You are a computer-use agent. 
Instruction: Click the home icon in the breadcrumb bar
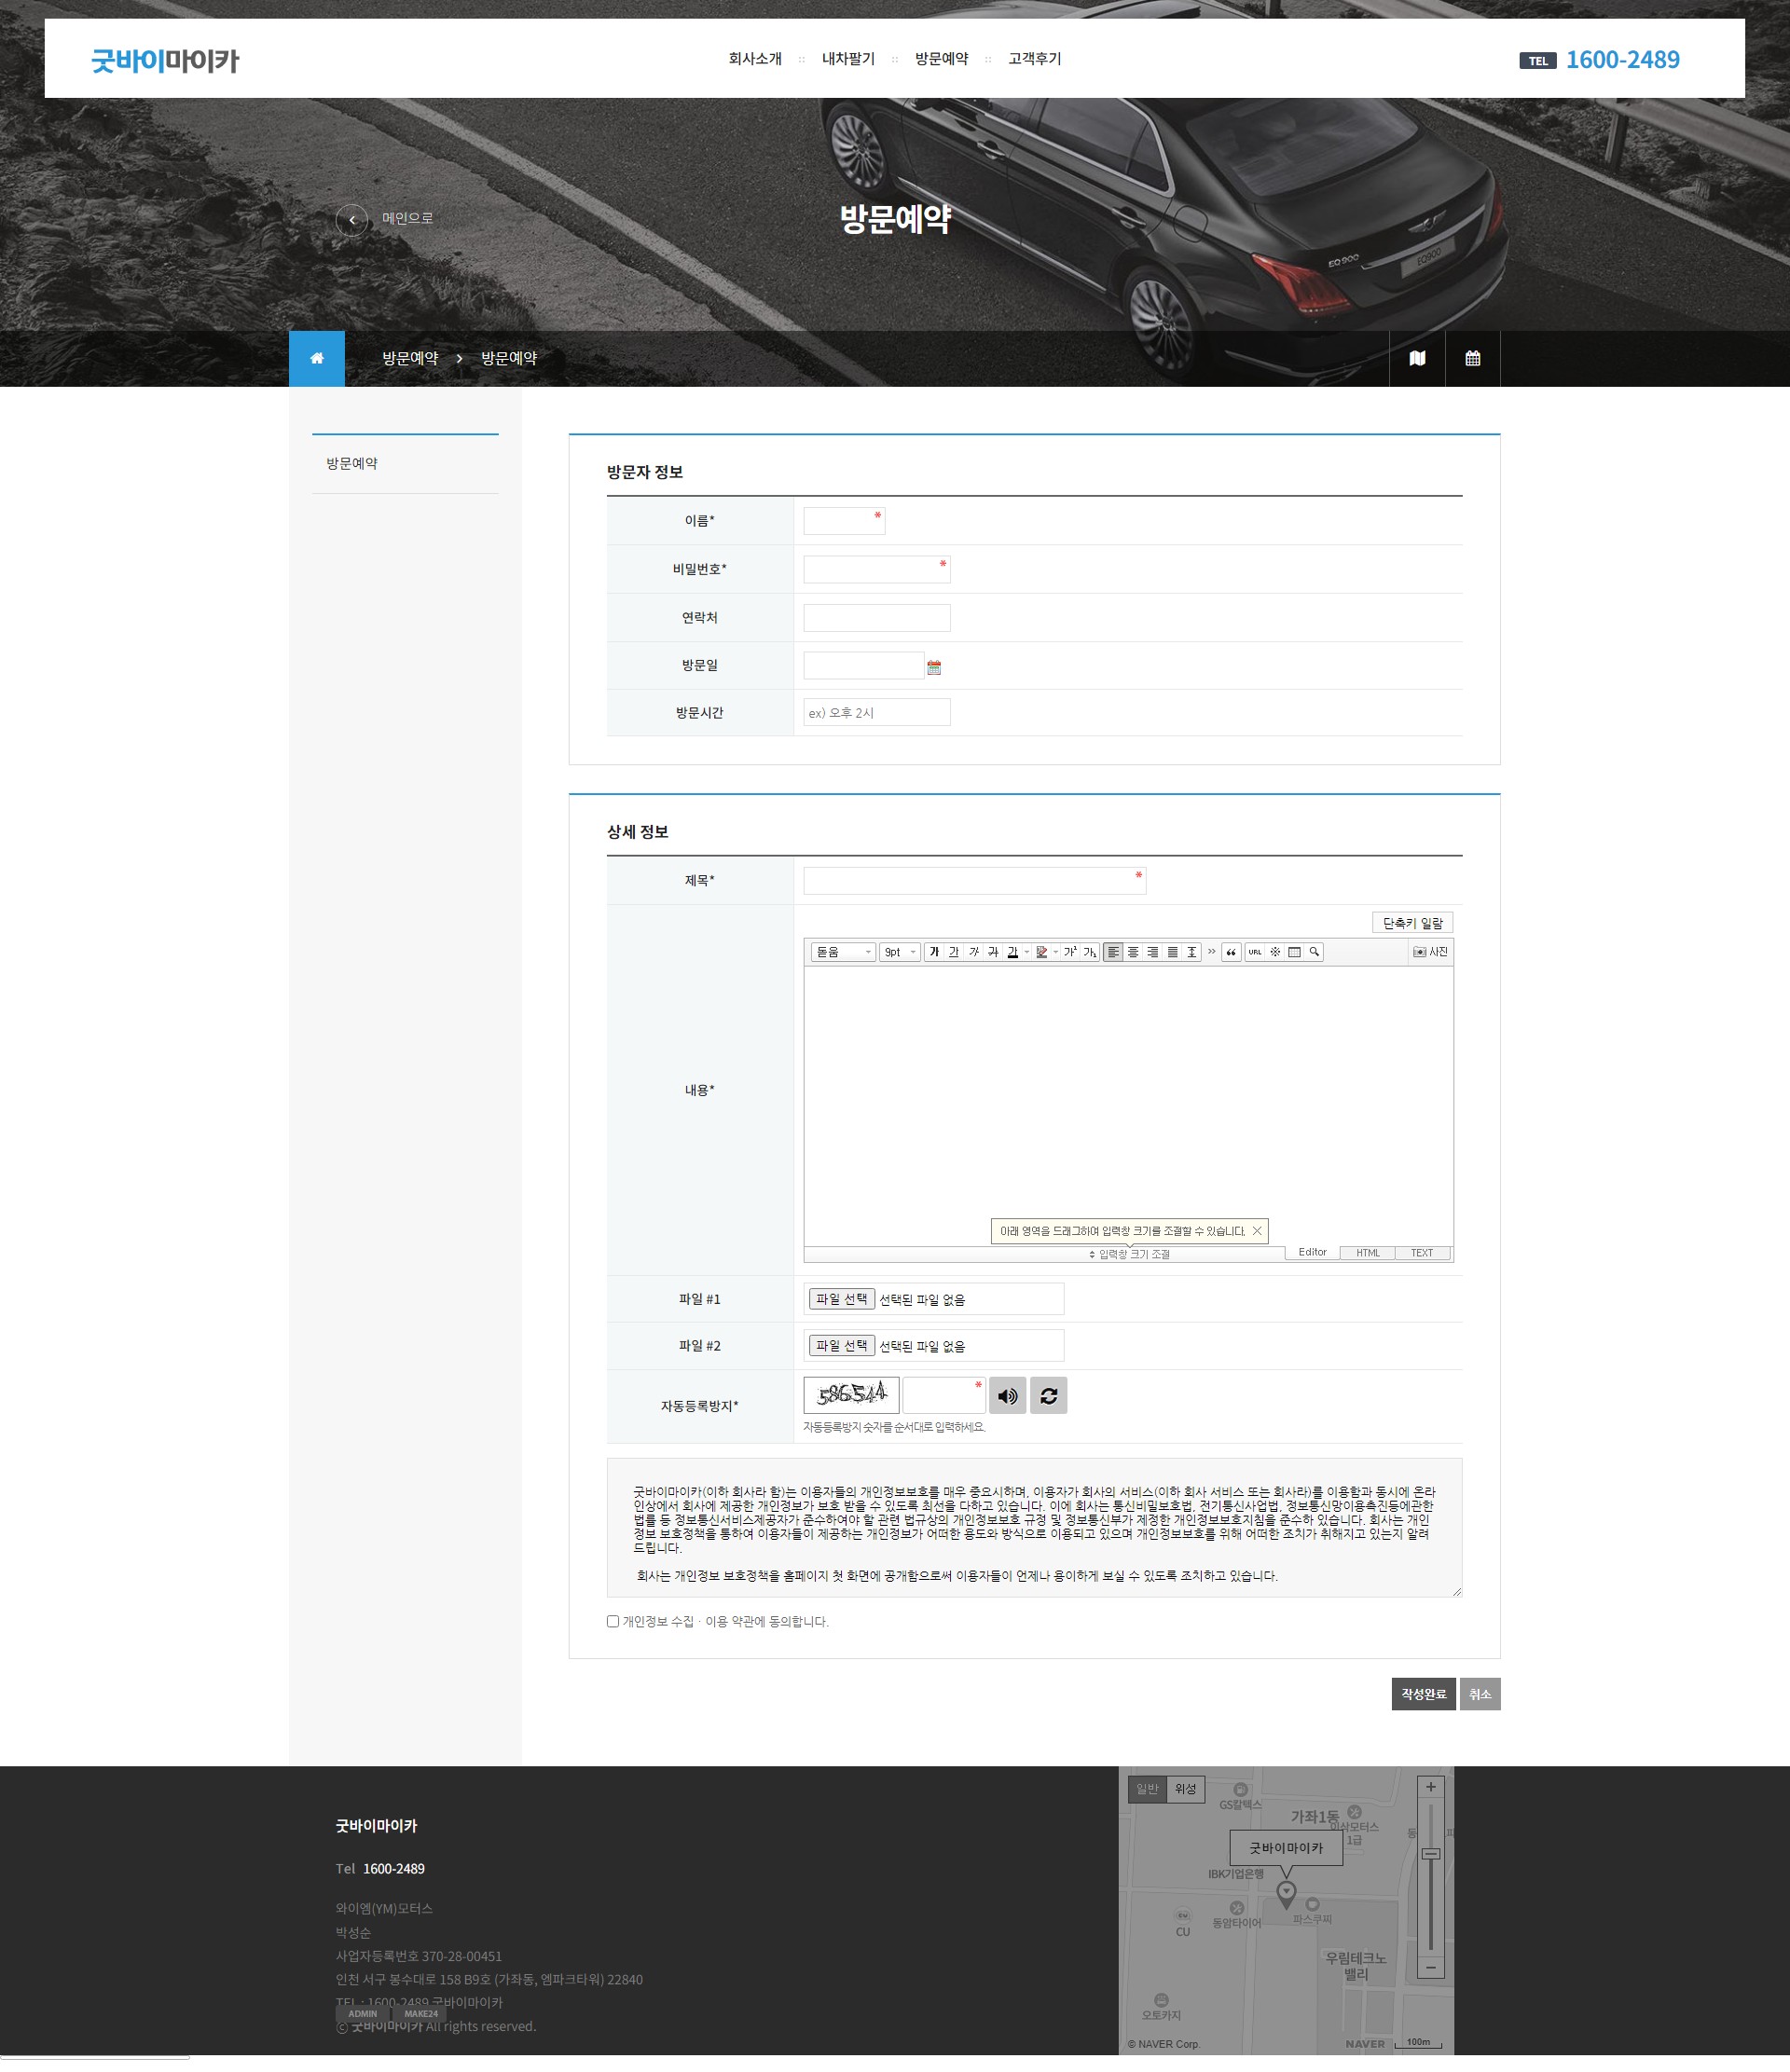[x=317, y=358]
